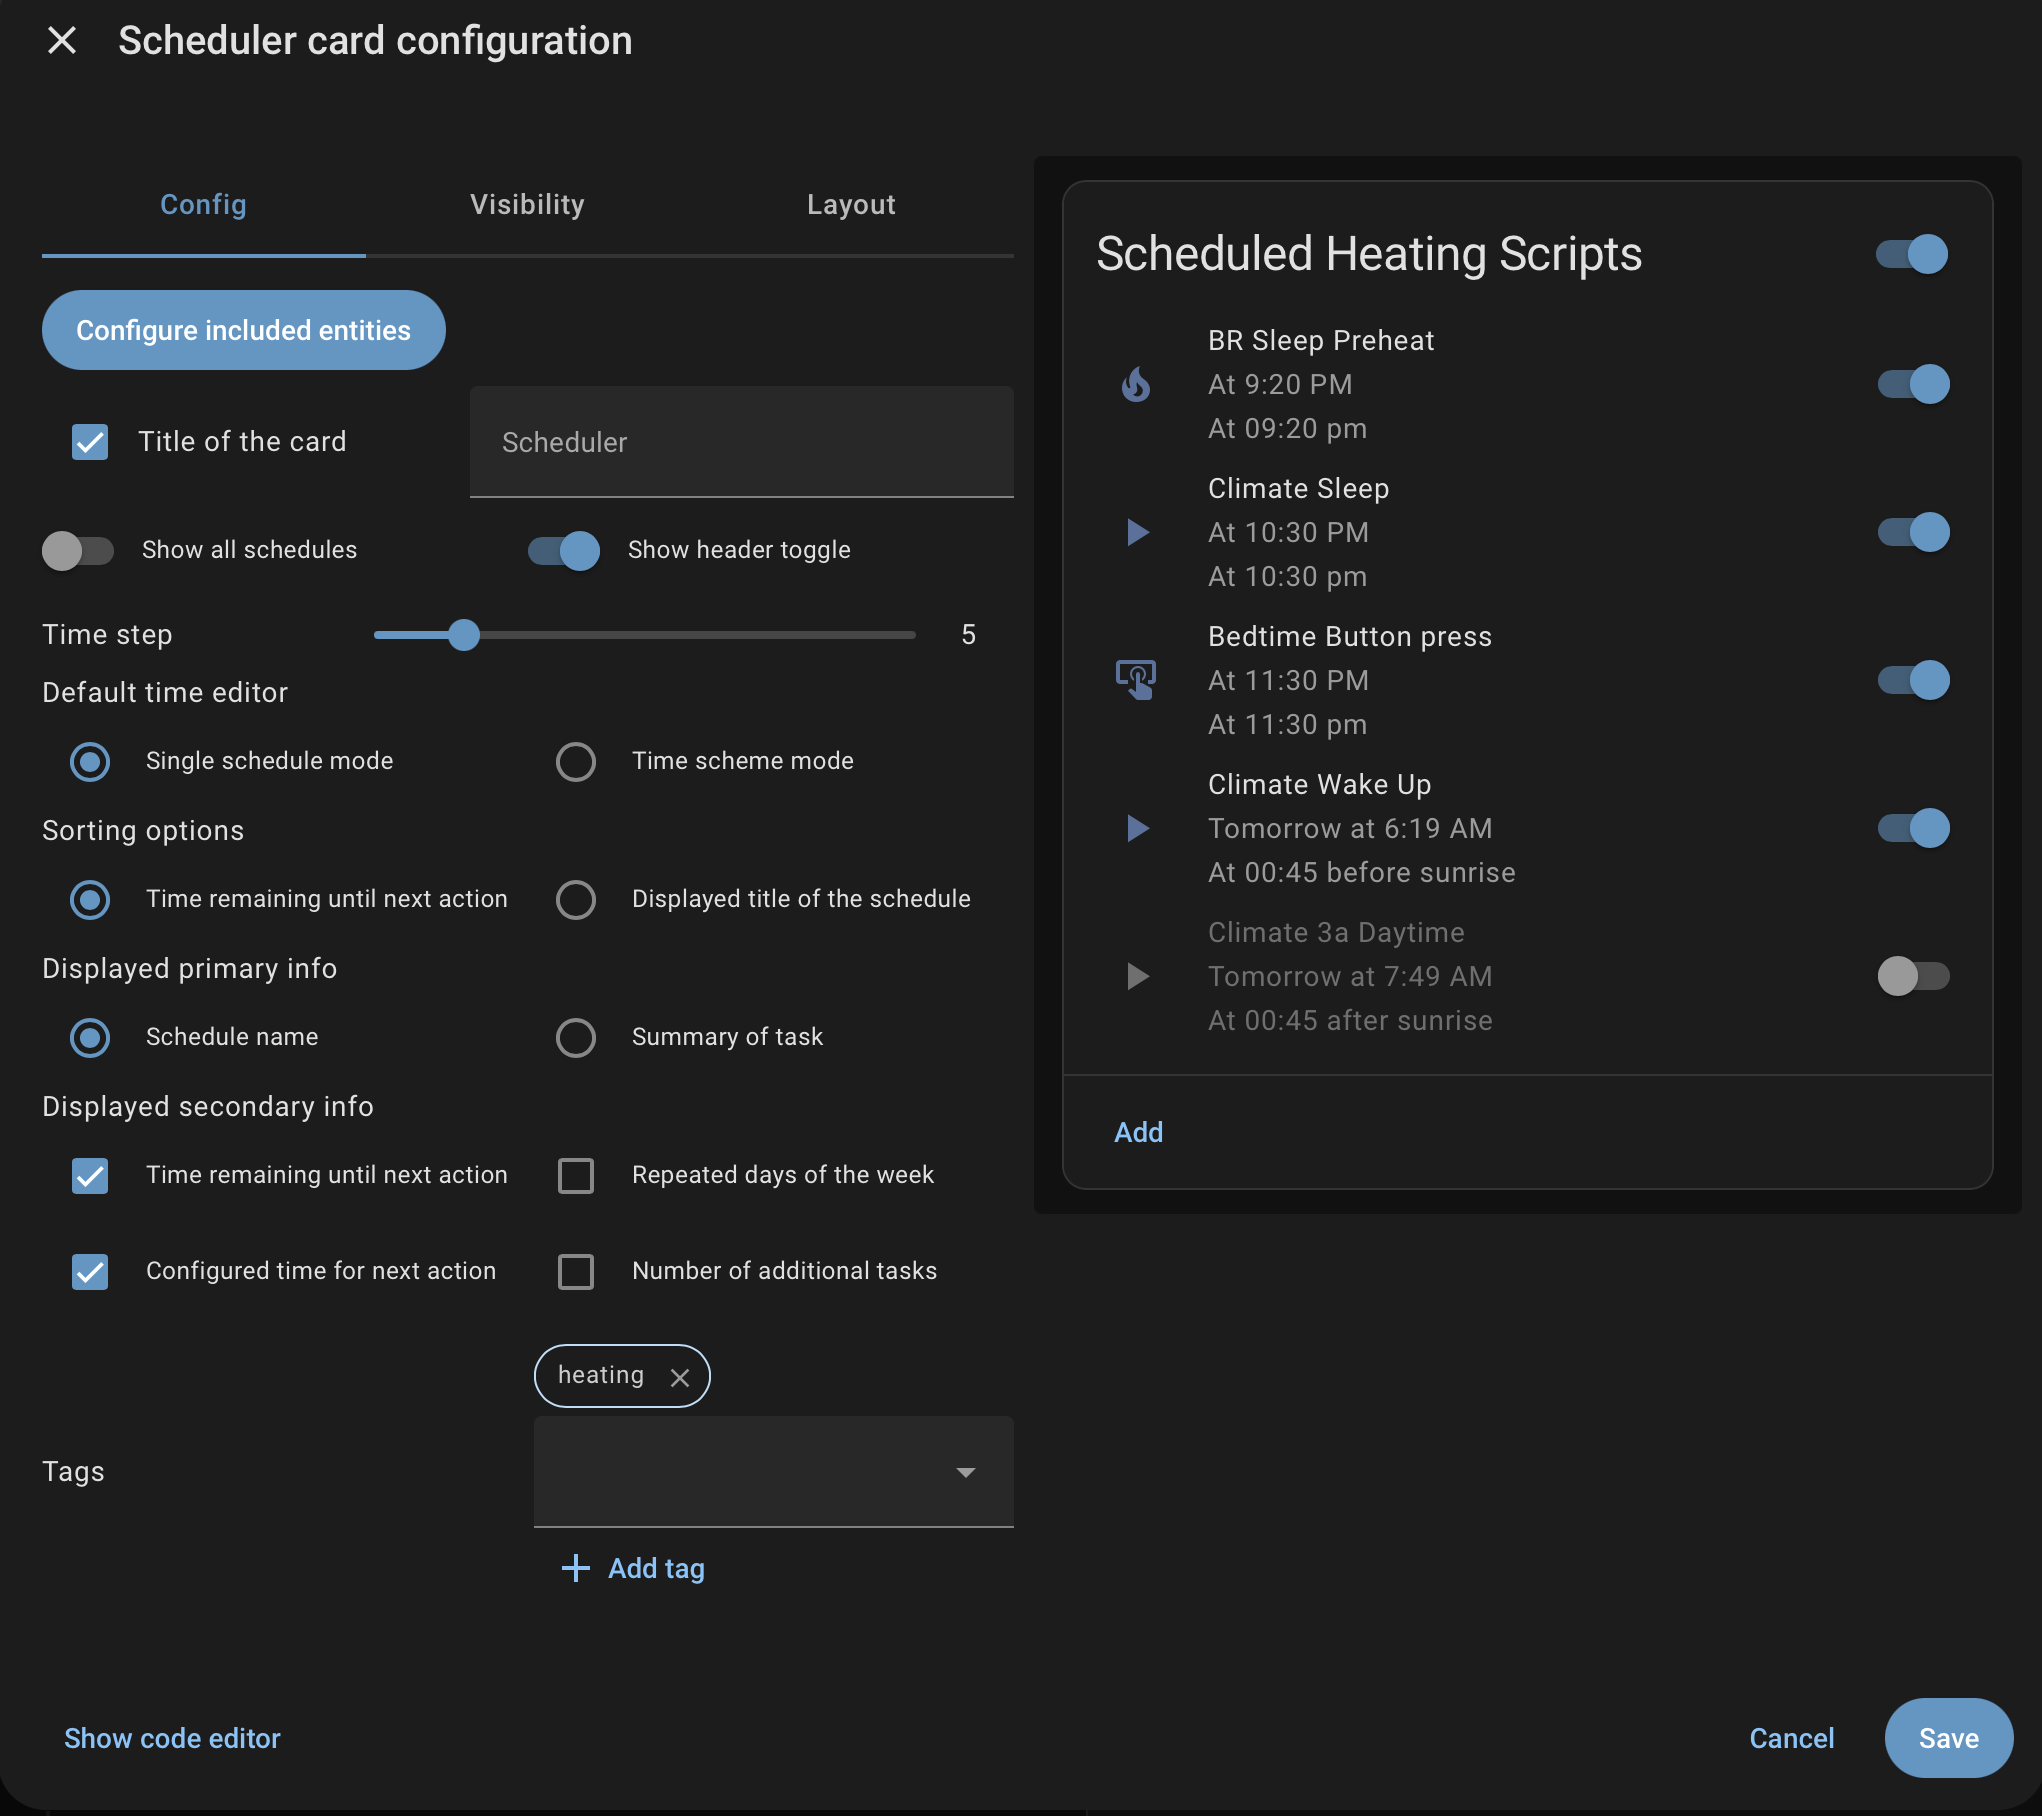Open the Layout tab
Image resolution: width=2042 pixels, height=1816 pixels.
851,205
